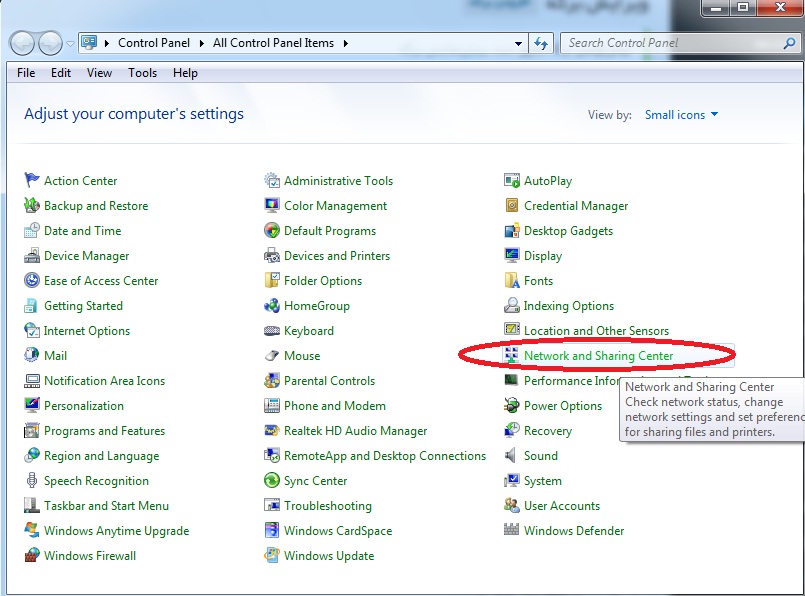Viewport: 805px width, 596px height.
Task: Expand the arrow after All Control Panel Items
Action: click(x=345, y=44)
